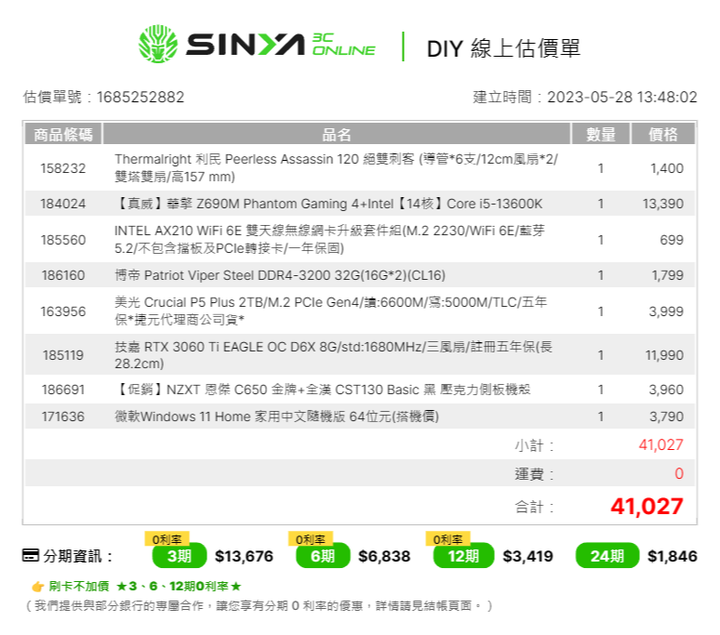Screen dimensions: 720x635
Task: Click the Patriot Viper Steel DDR4-3200 product name
Action: (280, 275)
